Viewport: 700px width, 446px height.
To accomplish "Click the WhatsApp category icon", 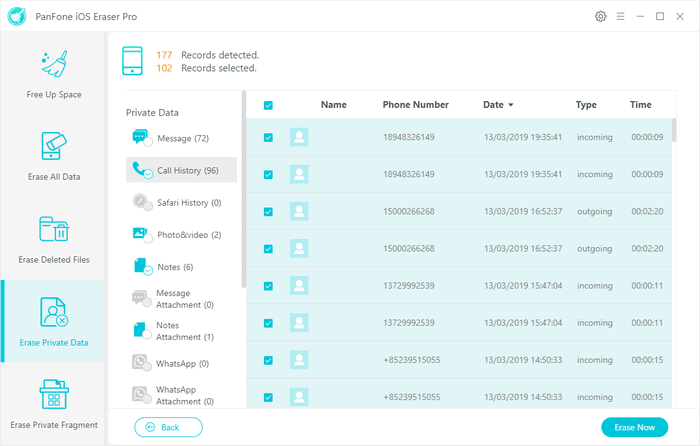I will 141,363.
